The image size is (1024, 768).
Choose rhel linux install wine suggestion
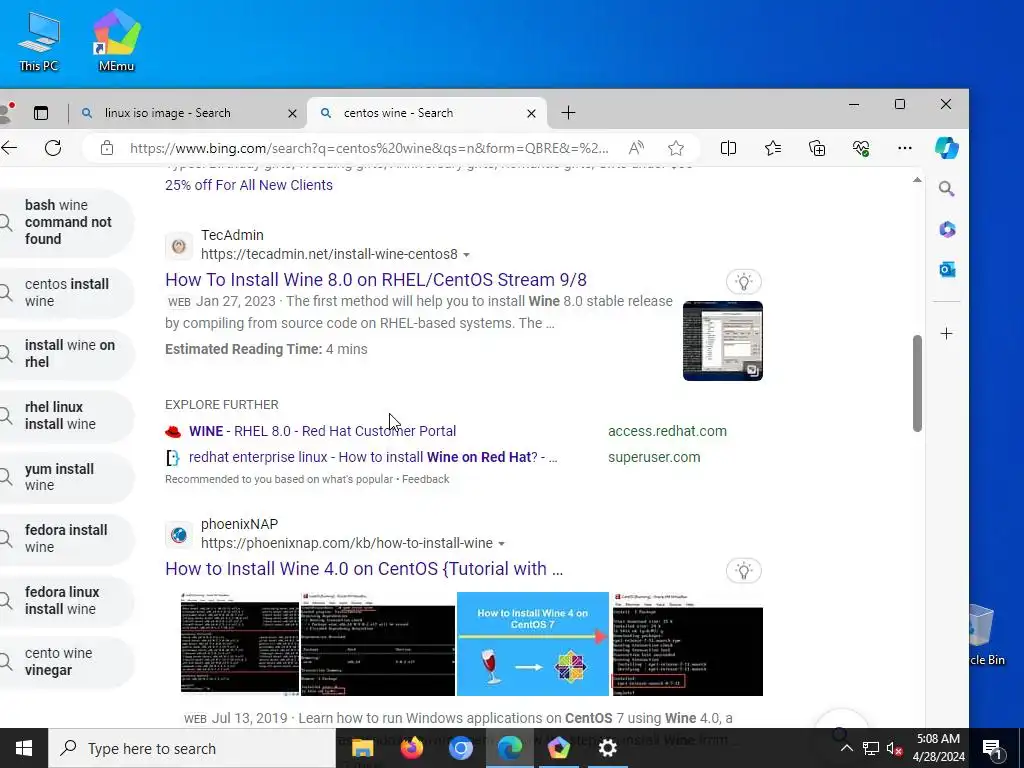pos(65,415)
